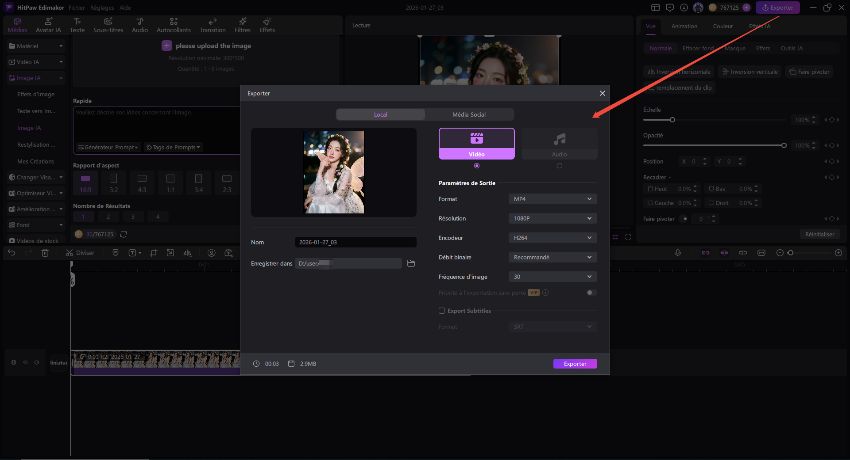The width and height of the screenshot is (850, 460).
Task: Select the Vidéo export type tile
Action: [477, 143]
